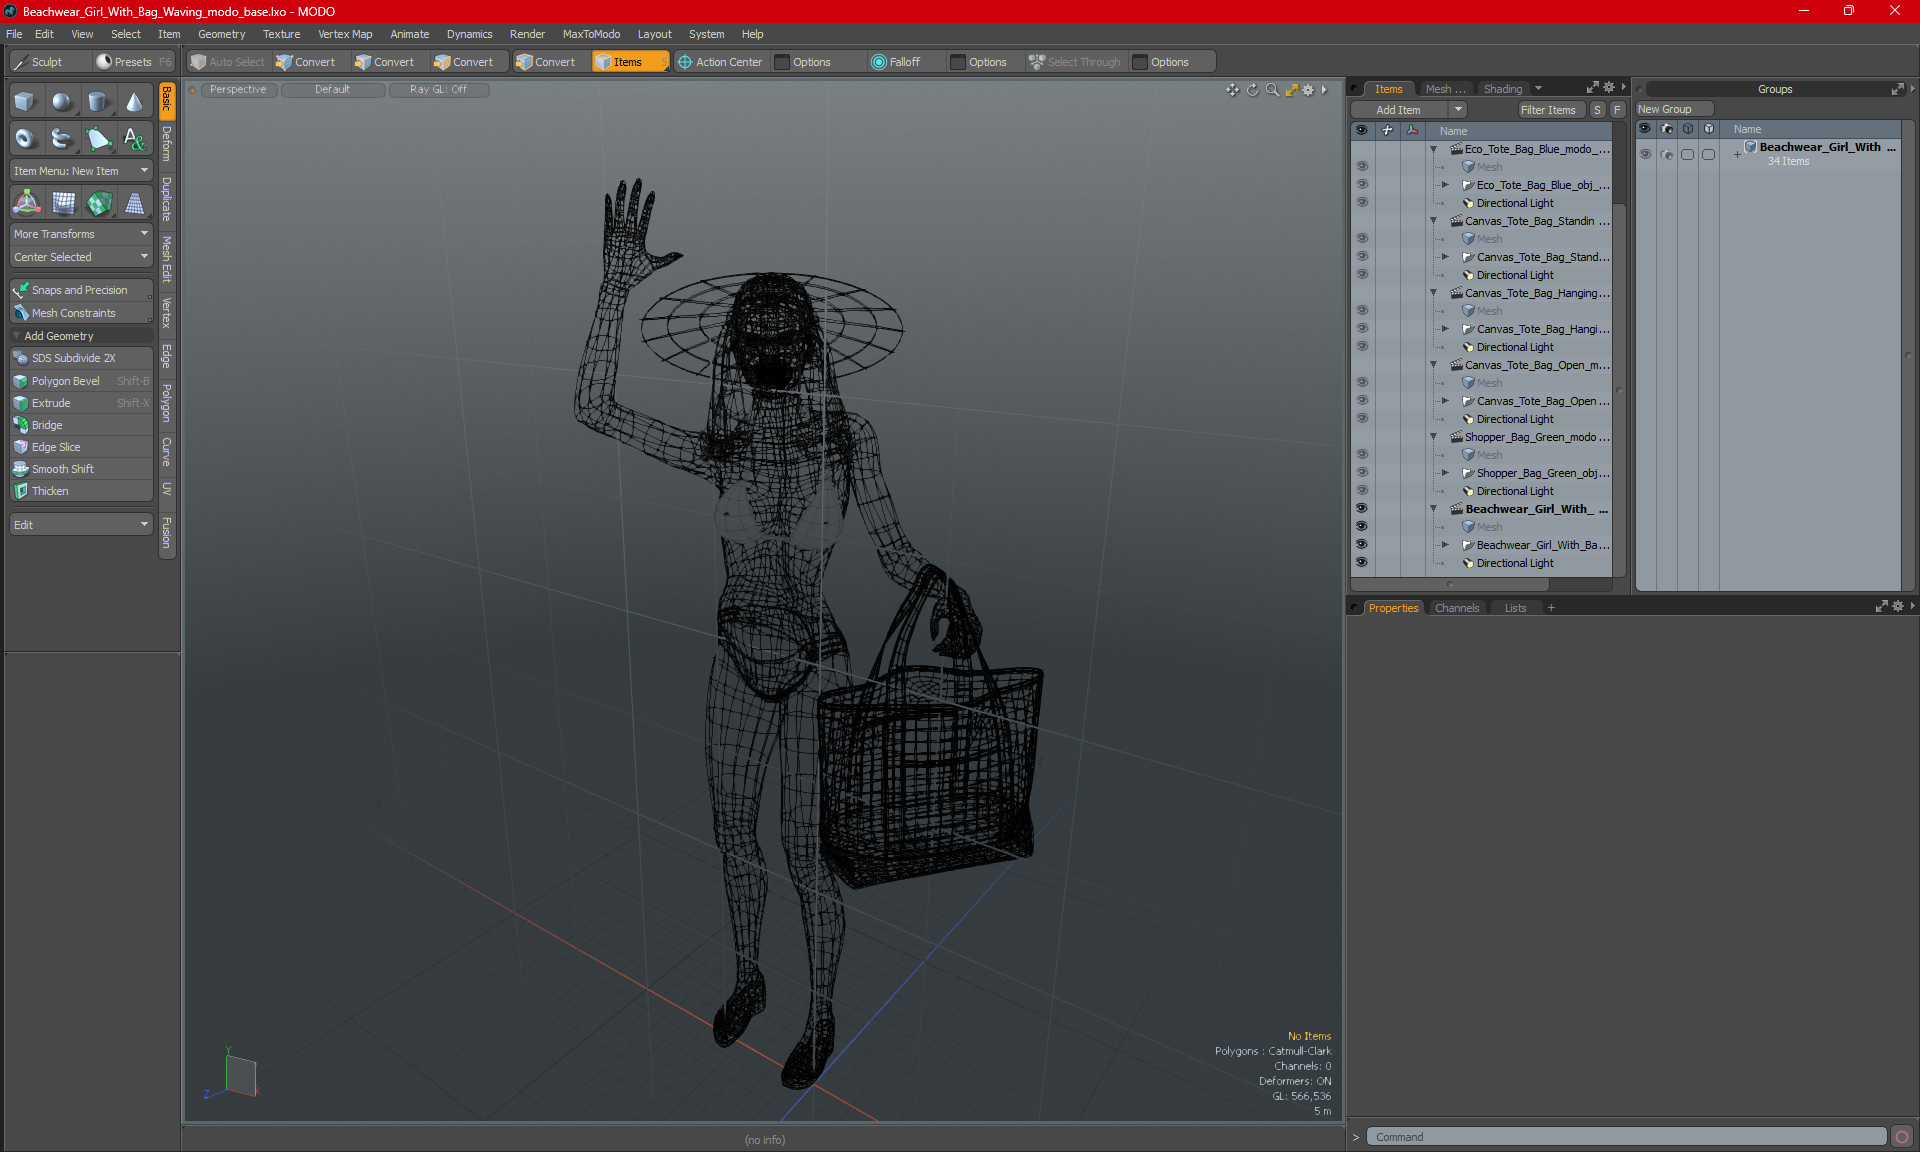The height and width of the screenshot is (1152, 1920).
Task: Switch to the Channels tab
Action: [1456, 608]
